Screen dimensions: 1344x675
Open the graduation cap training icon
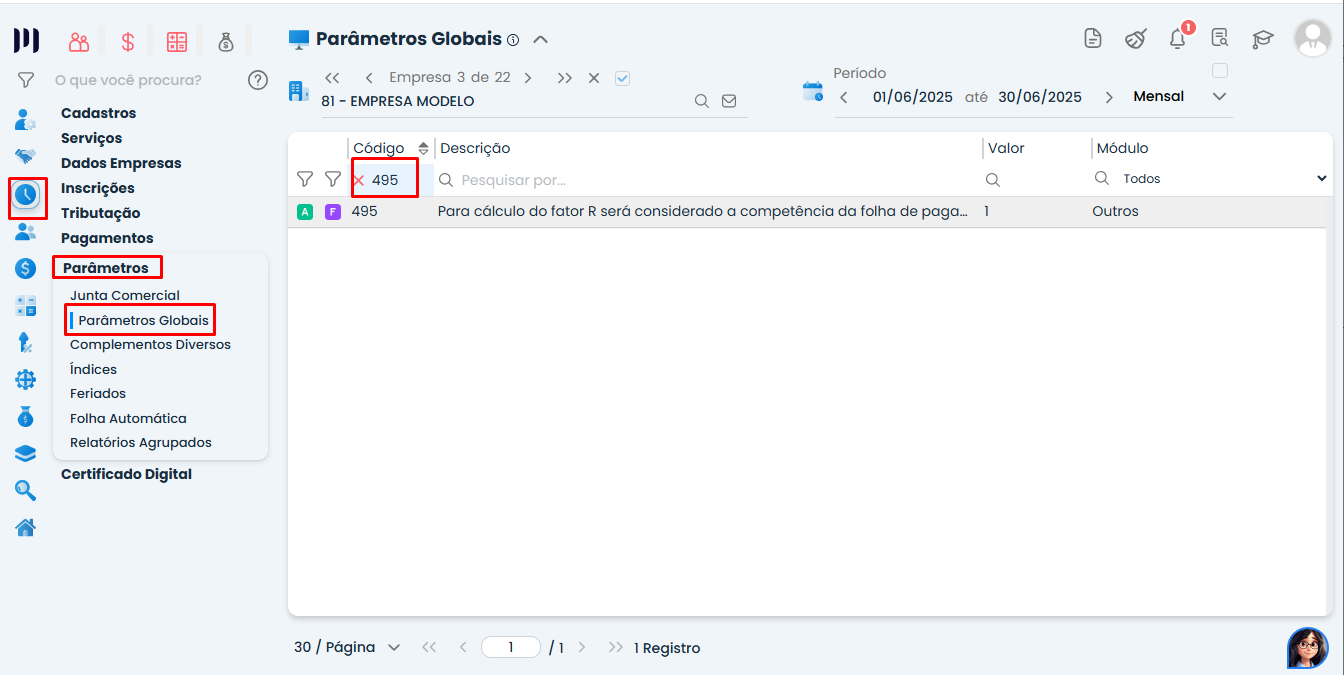tap(1263, 39)
